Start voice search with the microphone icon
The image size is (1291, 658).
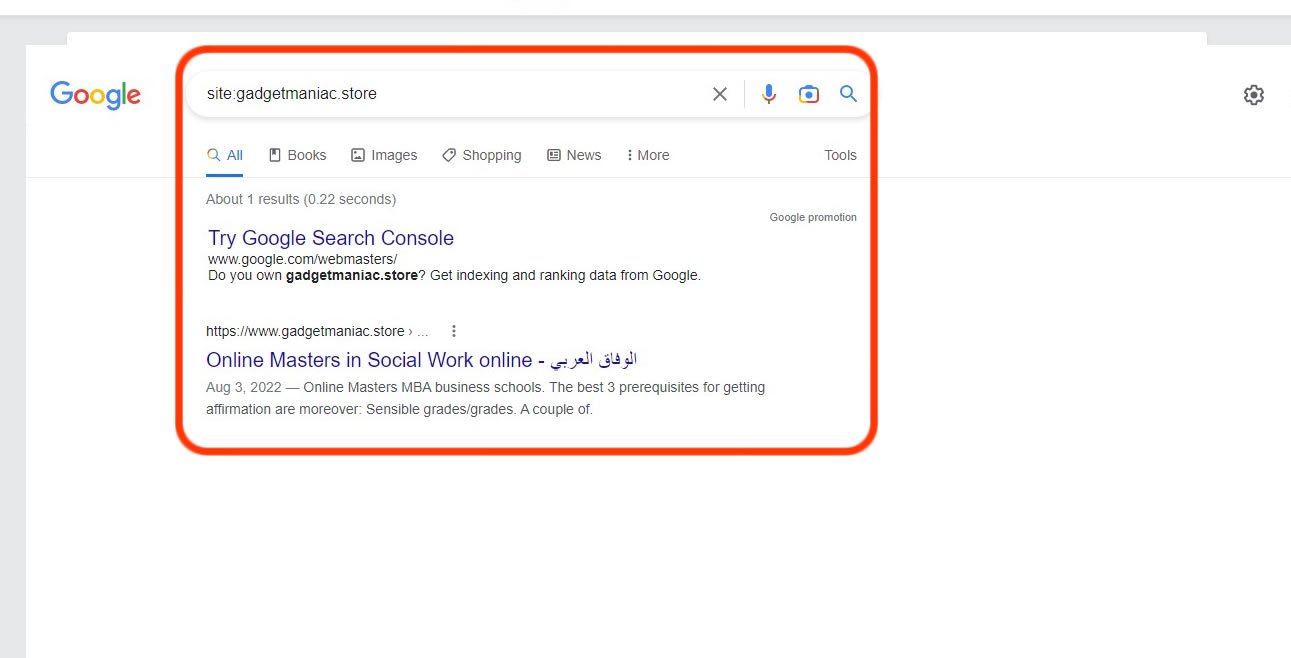pos(768,94)
